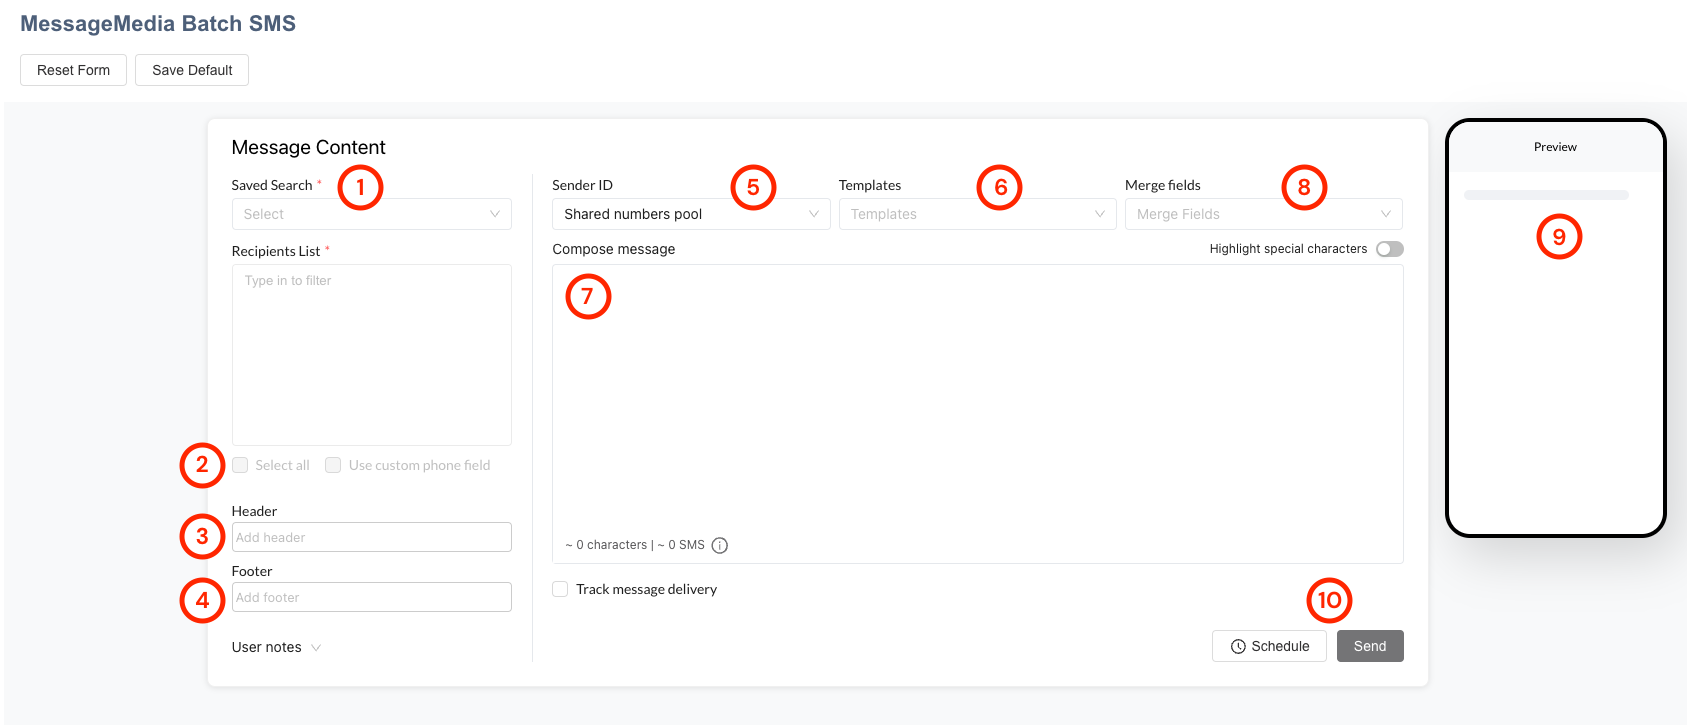Click the SMS count info icon
Viewport: 1687px width, 725px height.
[x=720, y=545]
